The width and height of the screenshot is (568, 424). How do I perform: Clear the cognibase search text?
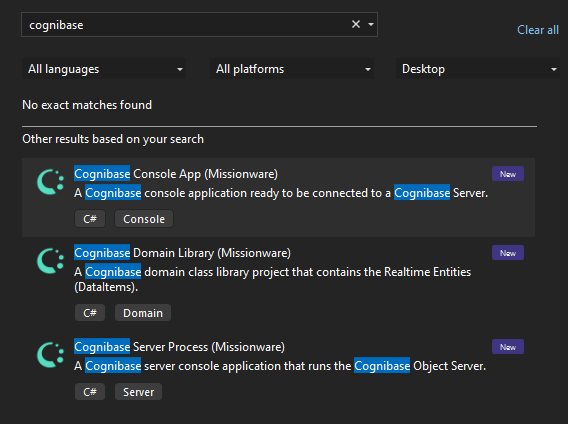click(x=356, y=24)
